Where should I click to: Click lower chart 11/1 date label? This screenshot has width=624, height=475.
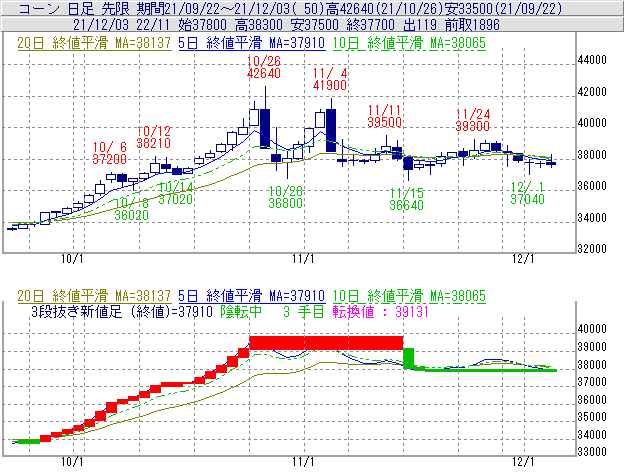[x=303, y=462]
